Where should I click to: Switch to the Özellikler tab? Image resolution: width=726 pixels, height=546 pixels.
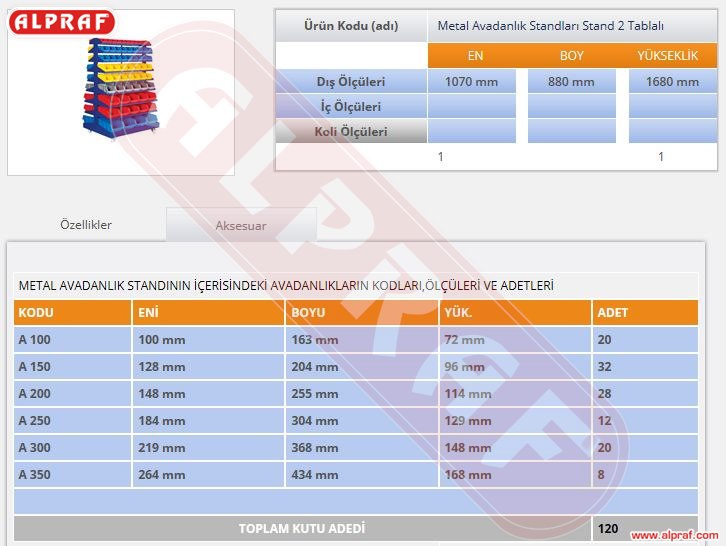coord(86,225)
